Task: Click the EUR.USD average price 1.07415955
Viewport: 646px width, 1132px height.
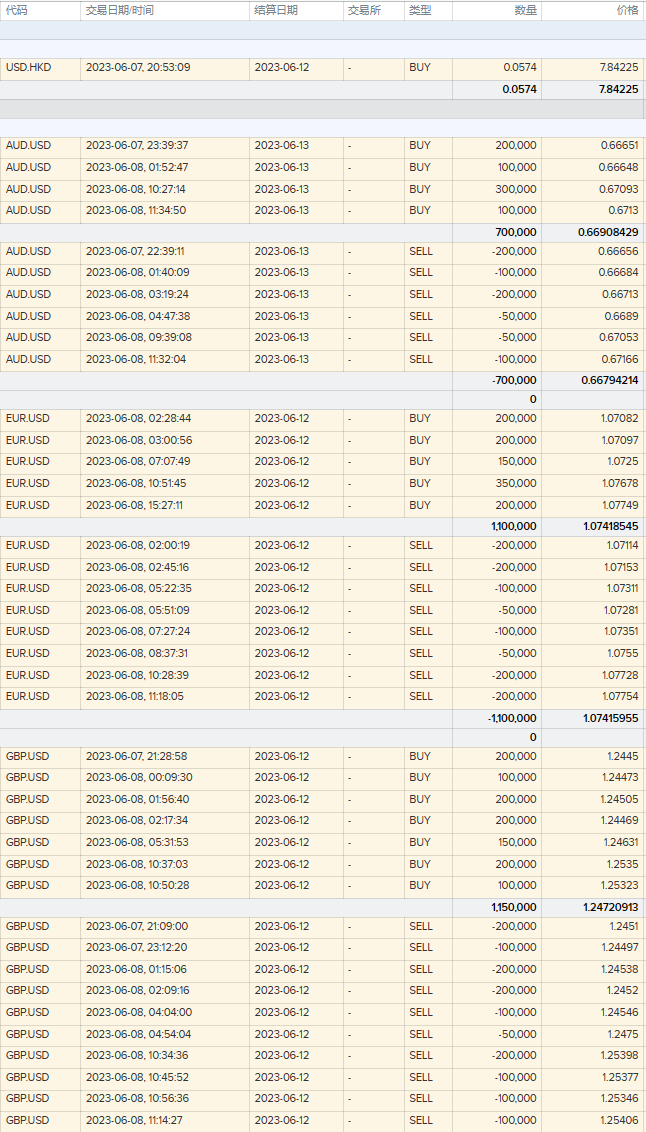Action: point(608,718)
